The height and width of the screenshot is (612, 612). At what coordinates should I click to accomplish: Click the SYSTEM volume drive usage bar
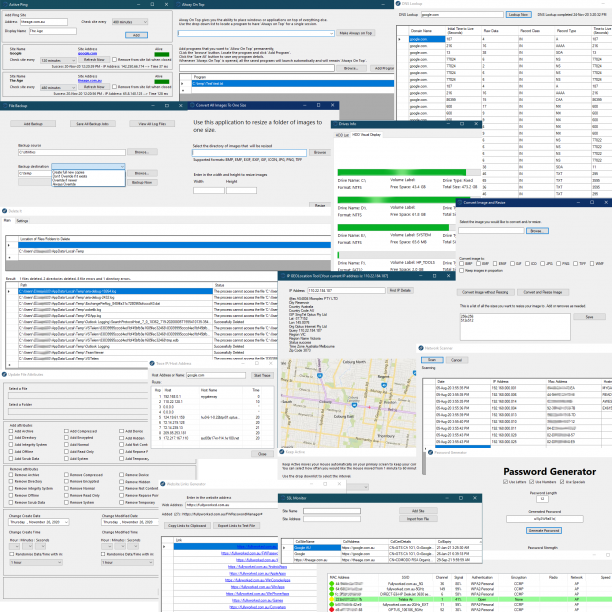(397, 228)
